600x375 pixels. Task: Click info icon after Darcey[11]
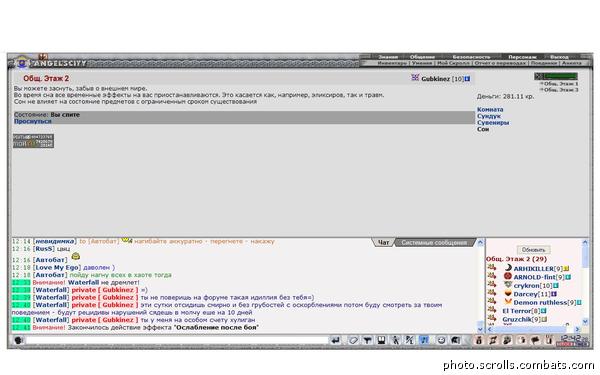pyautogui.click(x=554, y=294)
